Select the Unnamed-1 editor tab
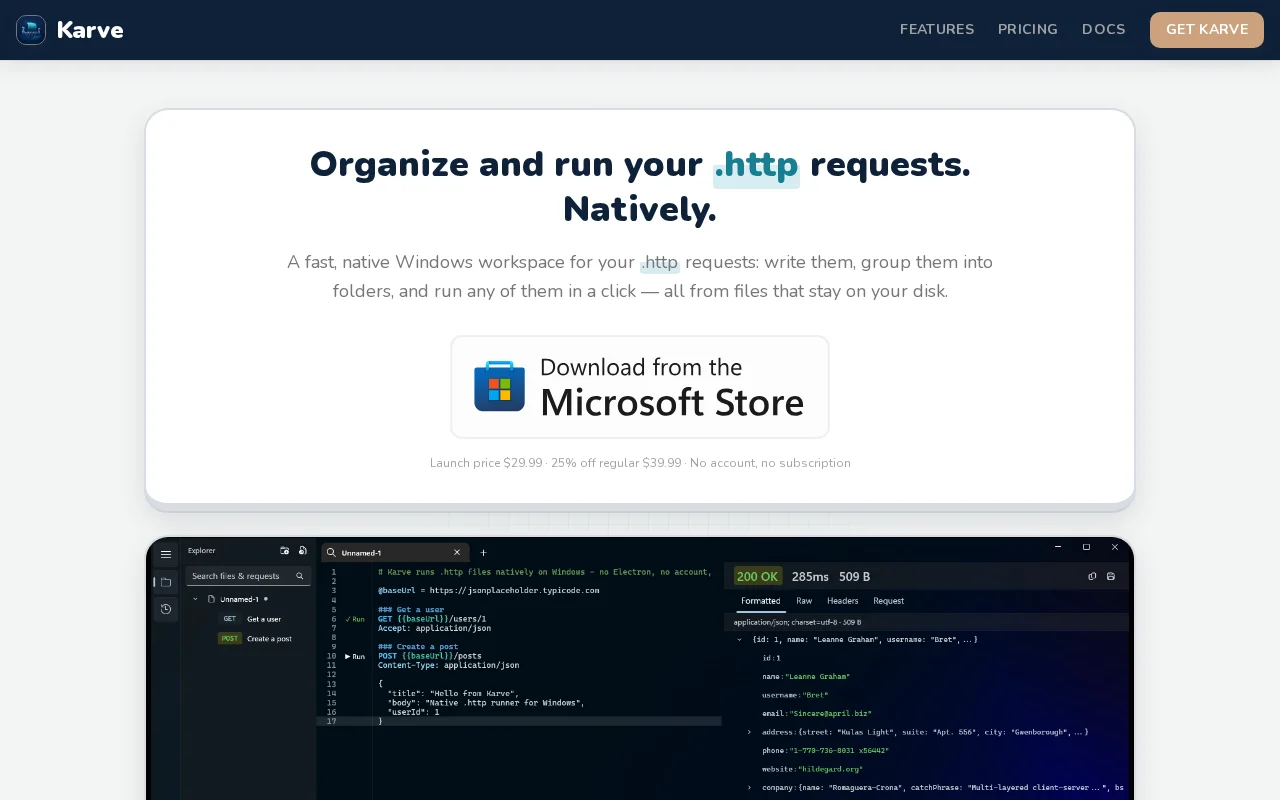The width and height of the screenshot is (1280, 800). click(x=395, y=552)
